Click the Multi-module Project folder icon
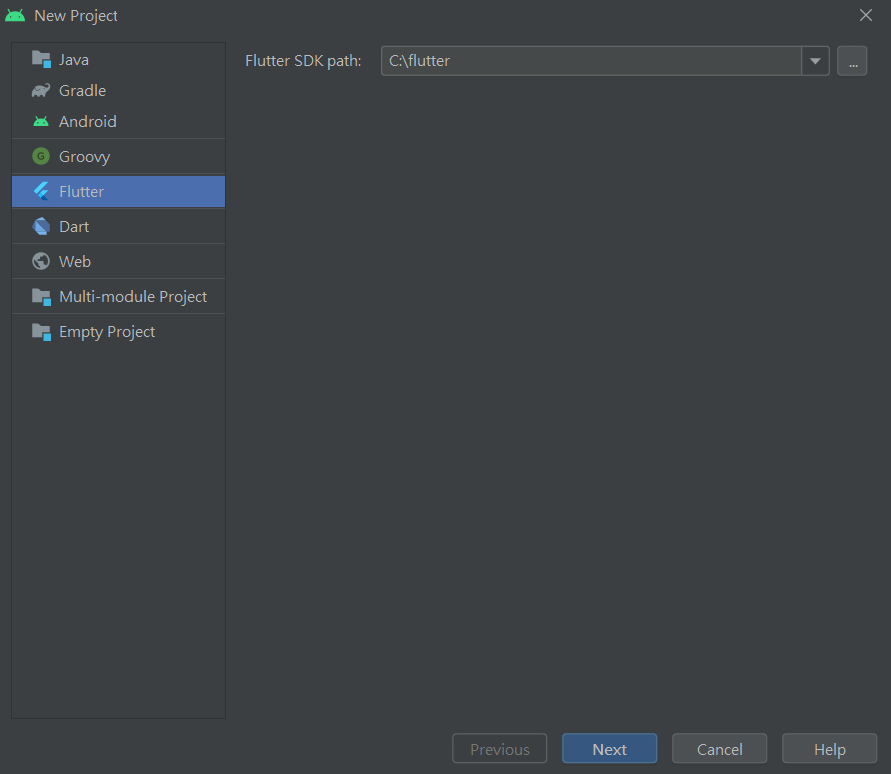This screenshot has width=891, height=774. pos(41,297)
